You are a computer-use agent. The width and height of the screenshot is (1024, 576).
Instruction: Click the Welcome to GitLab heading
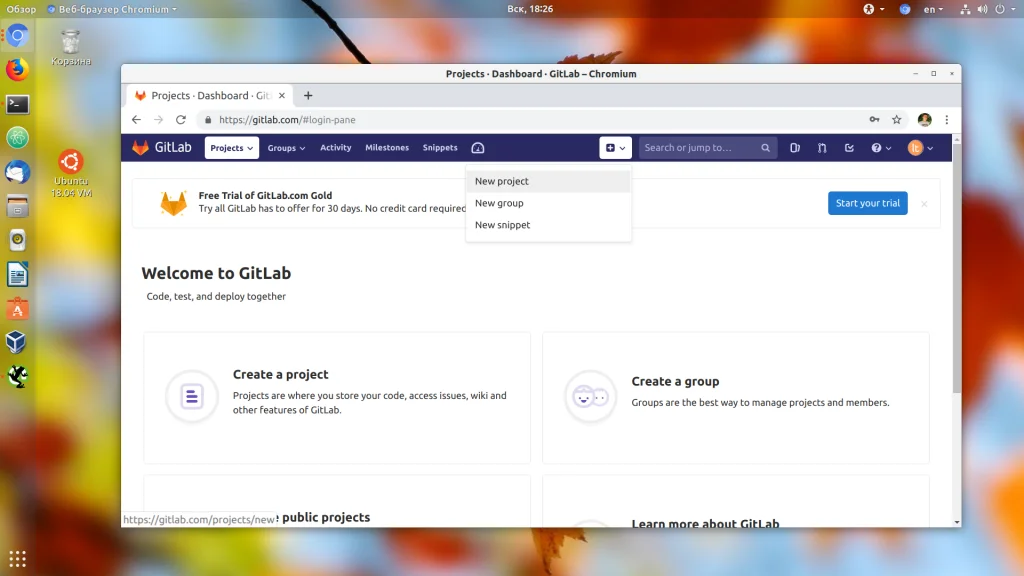click(x=216, y=273)
